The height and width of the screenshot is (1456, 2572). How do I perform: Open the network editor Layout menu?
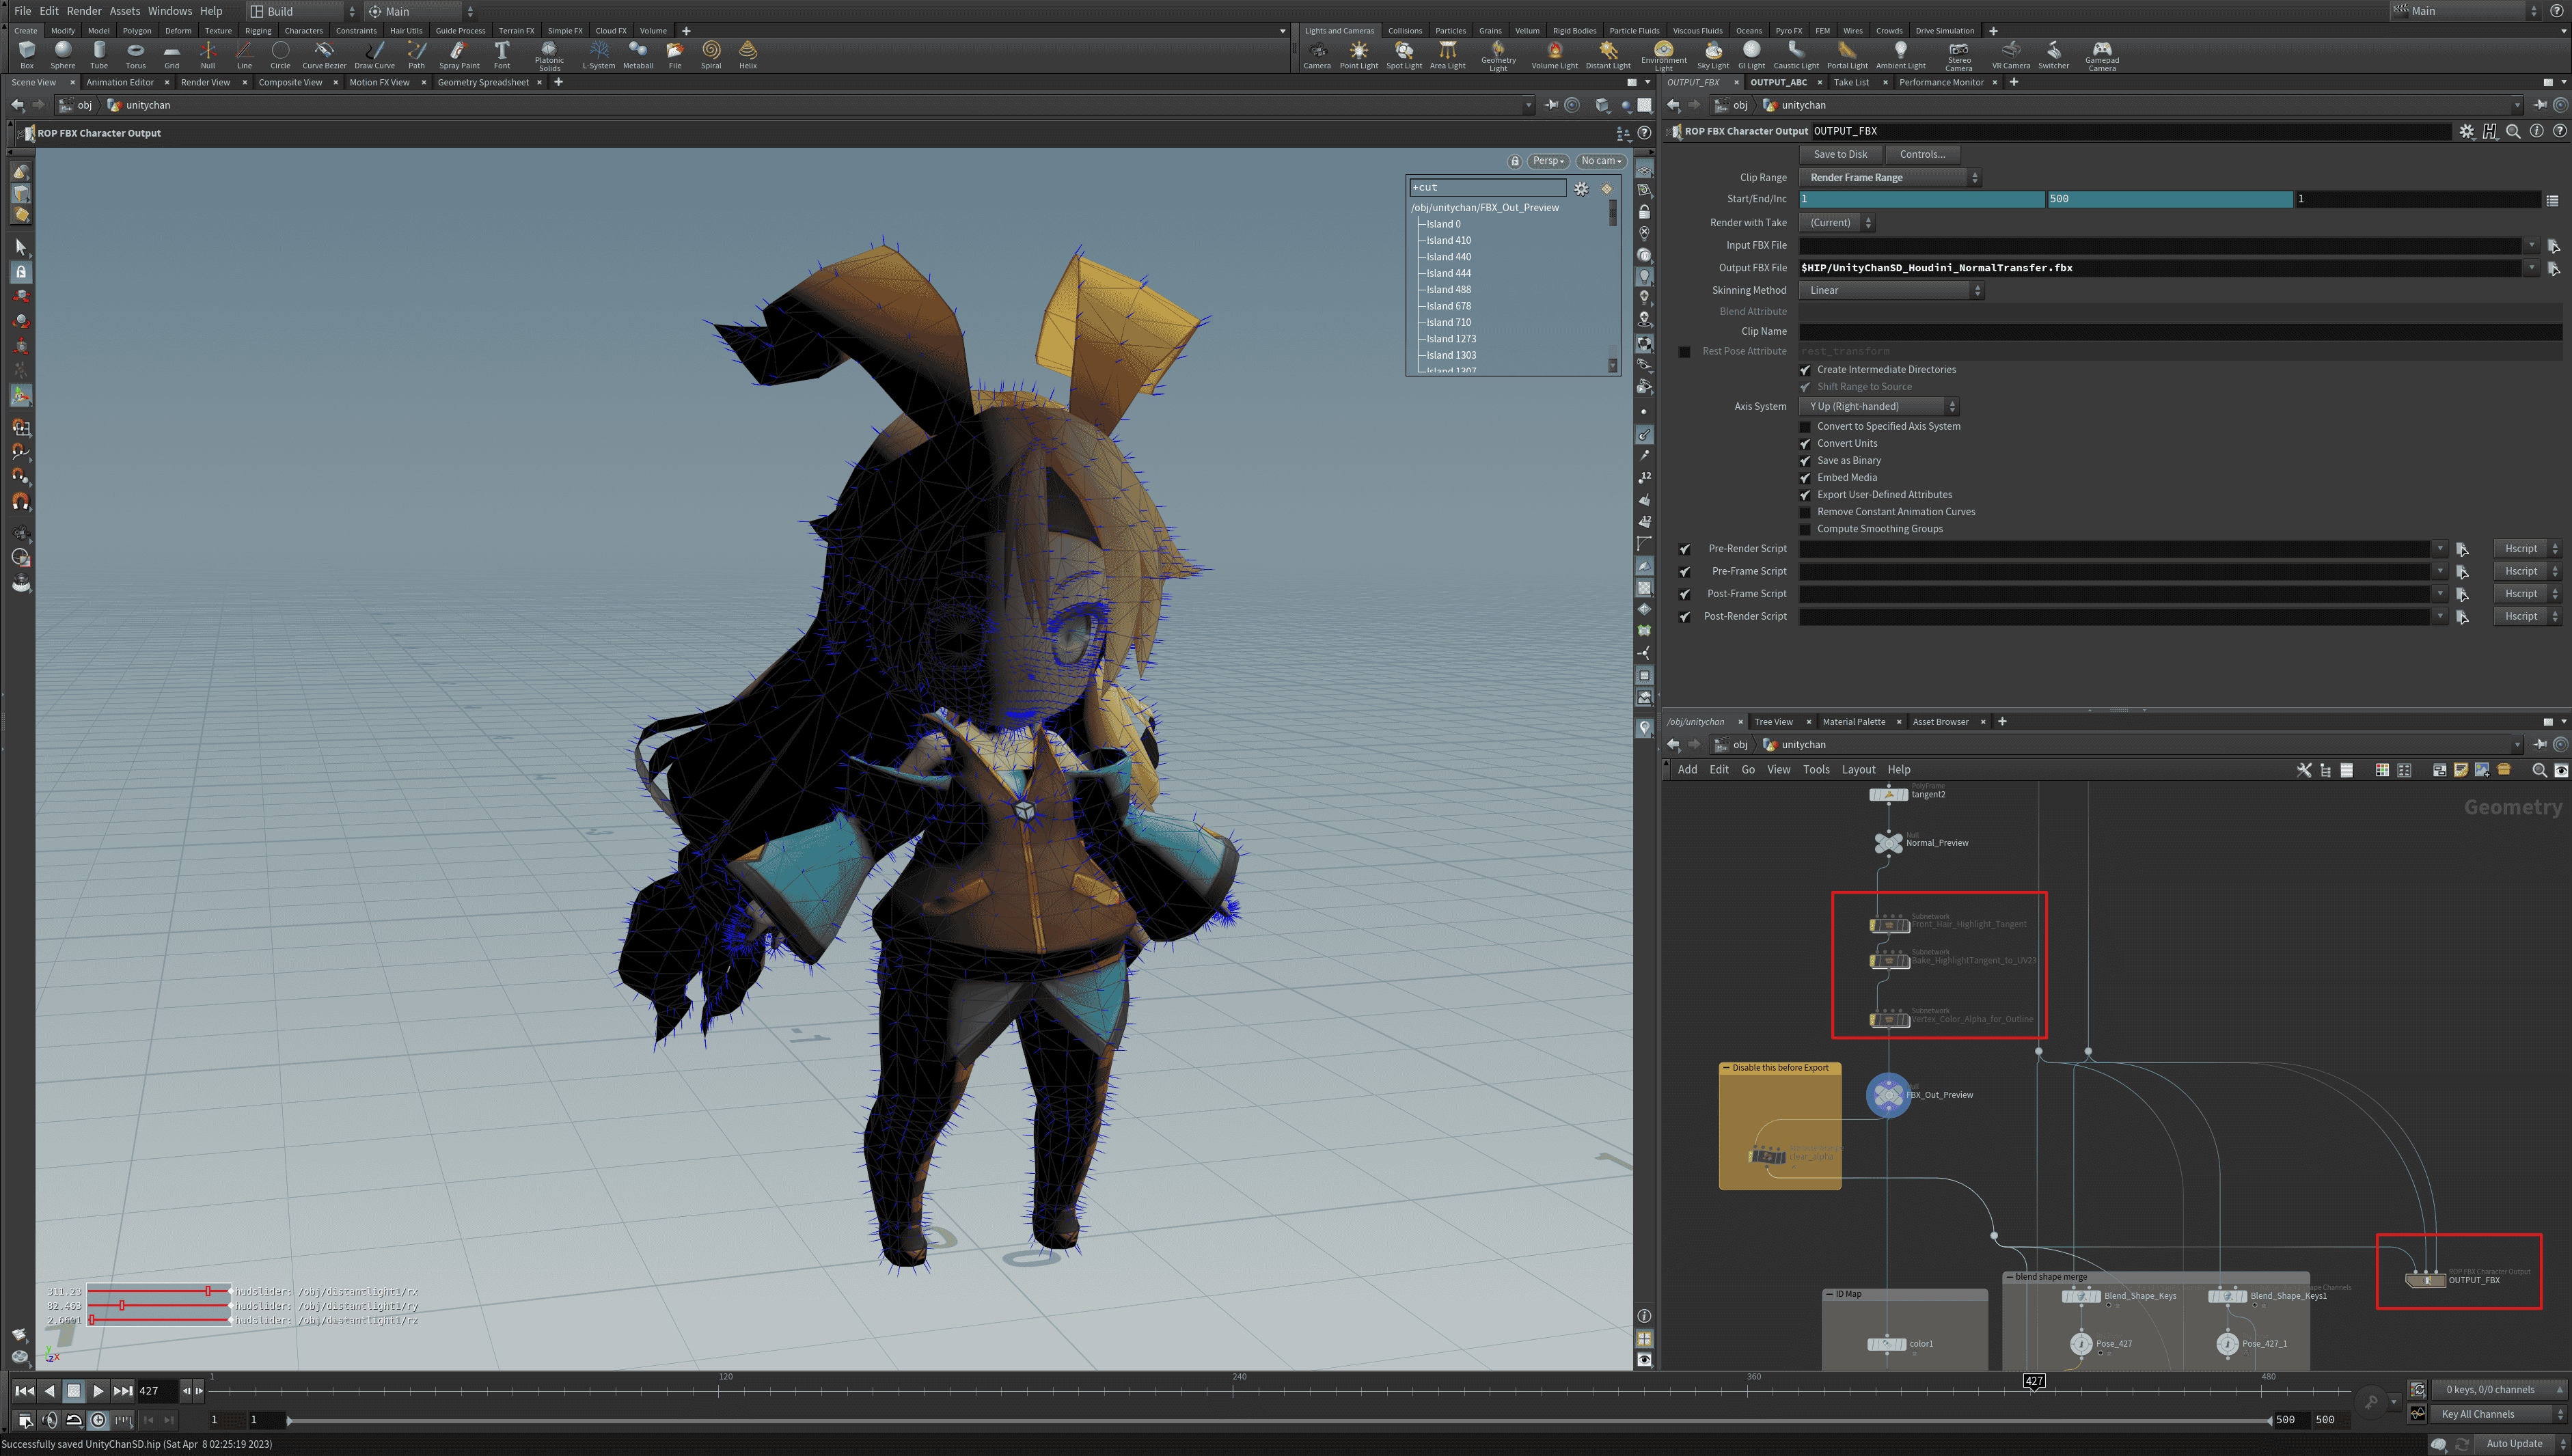click(1858, 770)
